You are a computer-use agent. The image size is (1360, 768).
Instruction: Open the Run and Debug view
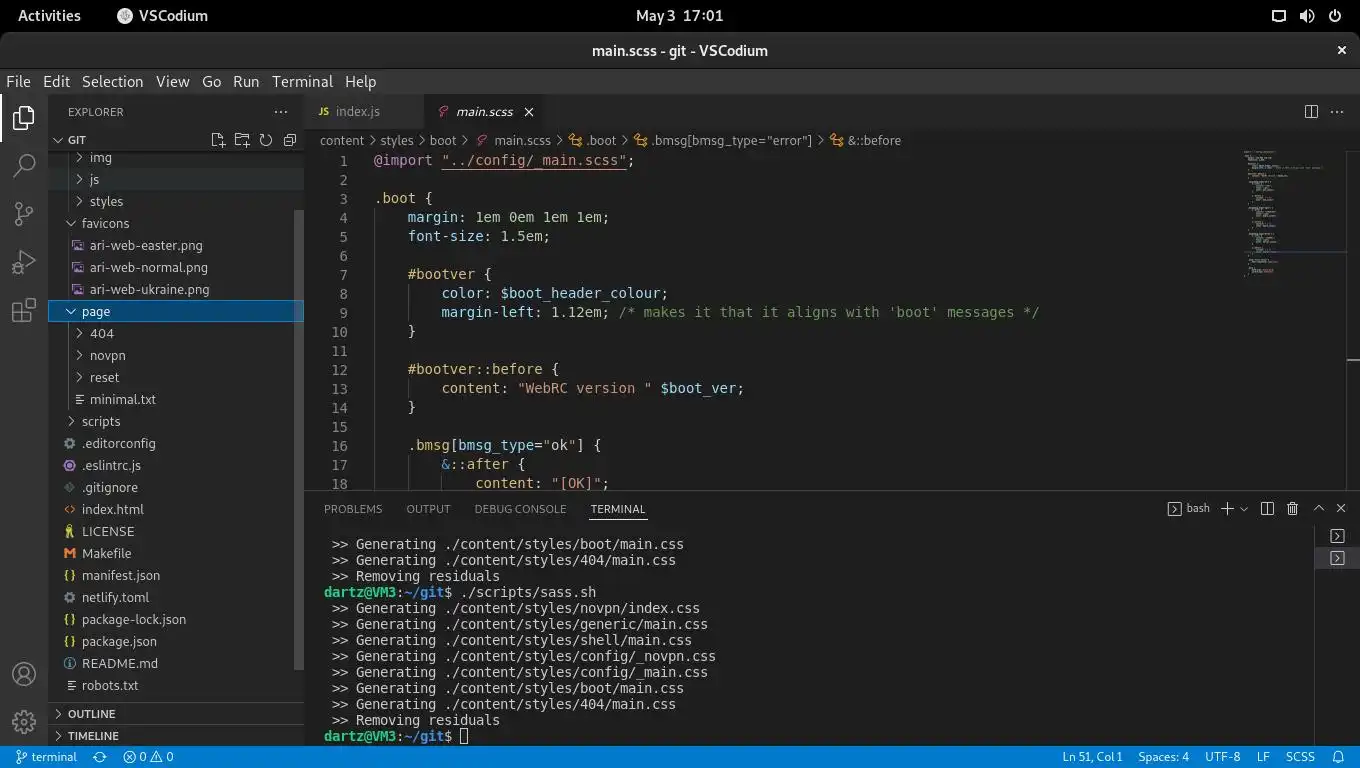(x=24, y=262)
